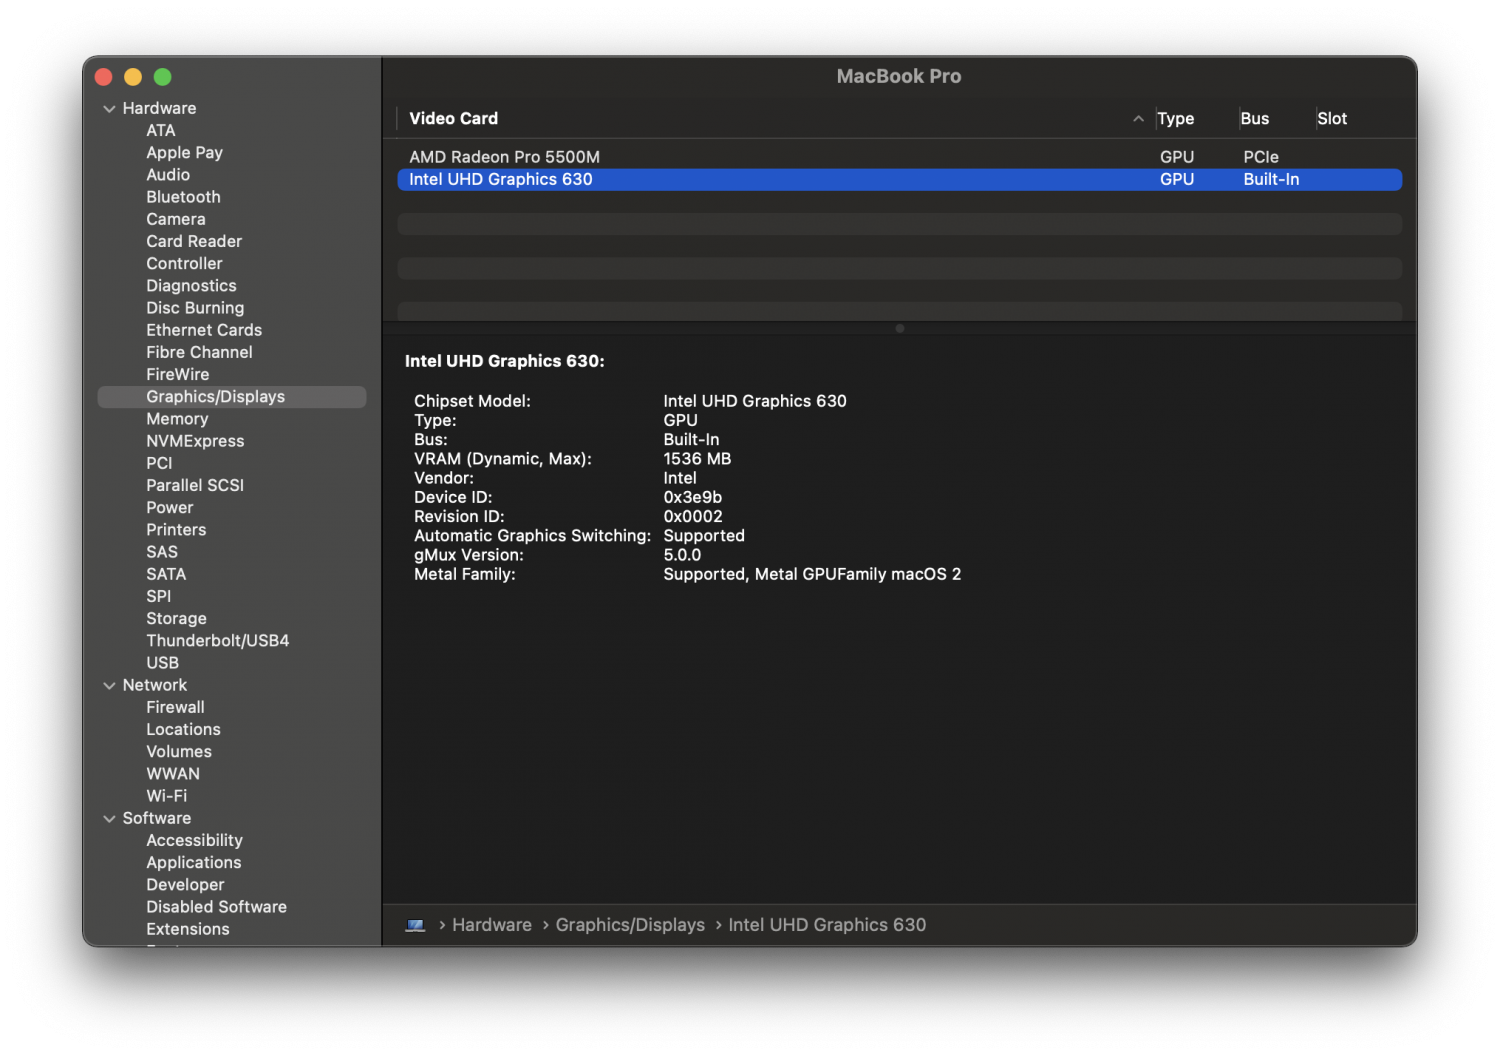
Task: Open Graphics/Displays from the breadcrumb path
Action: pyautogui.click(x=630, y=925)
